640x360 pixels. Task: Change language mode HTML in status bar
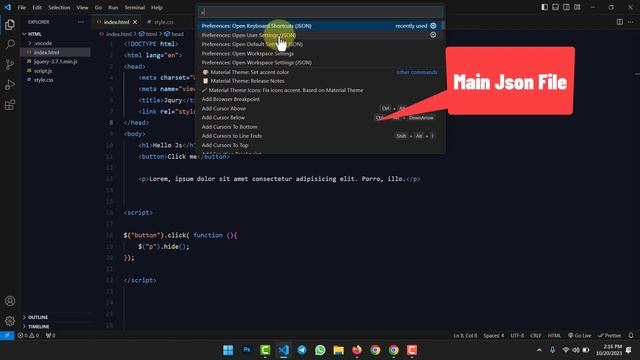pos(554,336)
